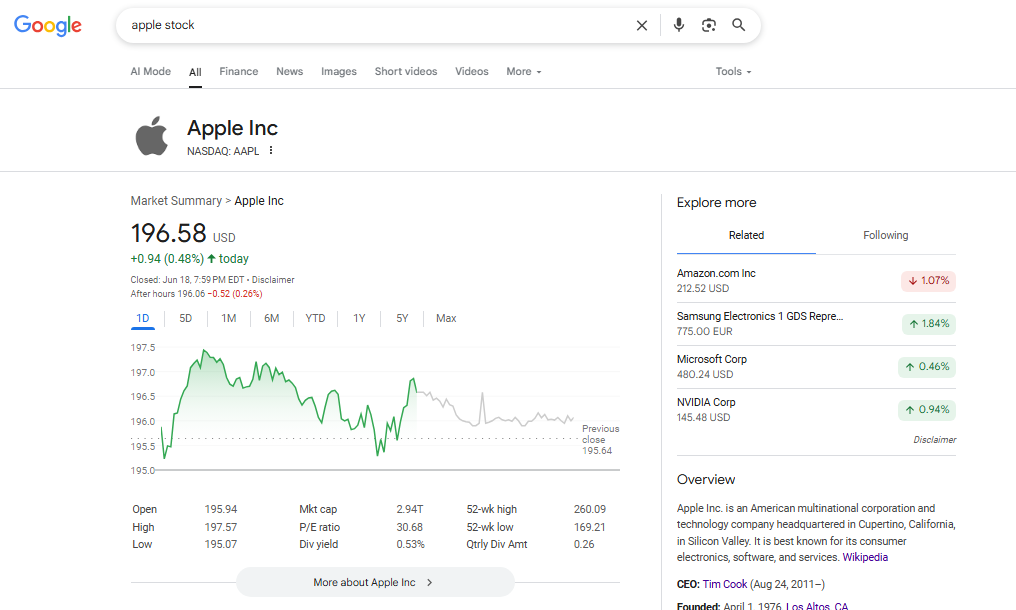Display the Max chart range
This screenshot has width=1016, height=610.
[x=446, y=318]
